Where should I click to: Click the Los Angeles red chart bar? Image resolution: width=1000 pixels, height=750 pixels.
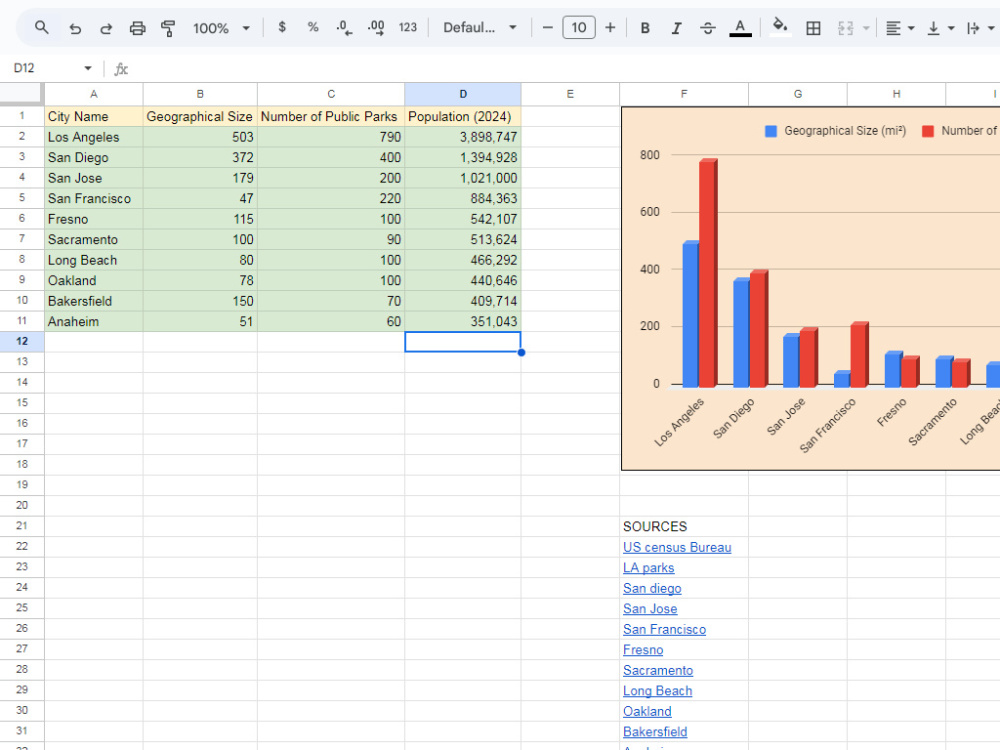tap(708, 273)
